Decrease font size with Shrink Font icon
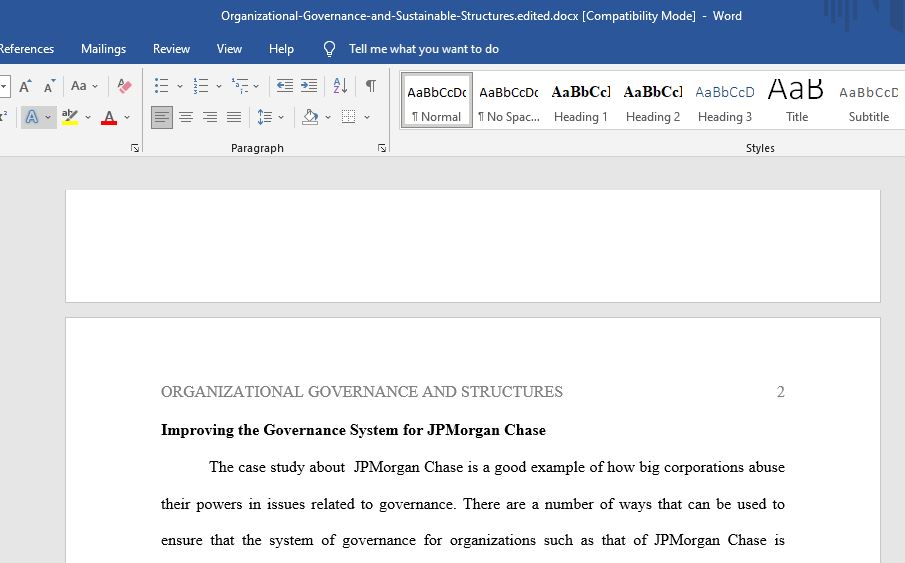905x563 pixels. click(x=50, y=86)
